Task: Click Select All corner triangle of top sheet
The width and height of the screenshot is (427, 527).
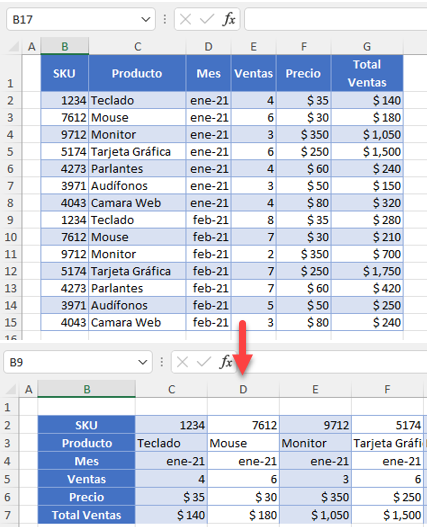Action: point(13,46)
